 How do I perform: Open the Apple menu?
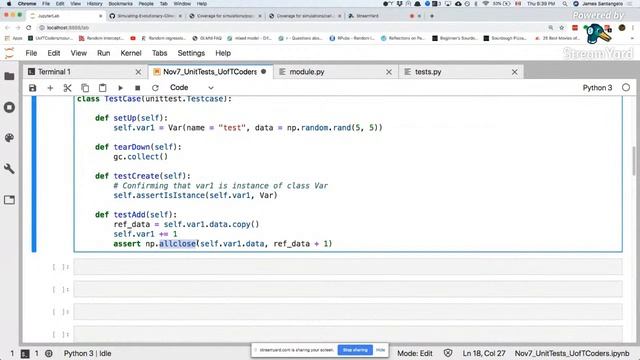pos(9,4)
